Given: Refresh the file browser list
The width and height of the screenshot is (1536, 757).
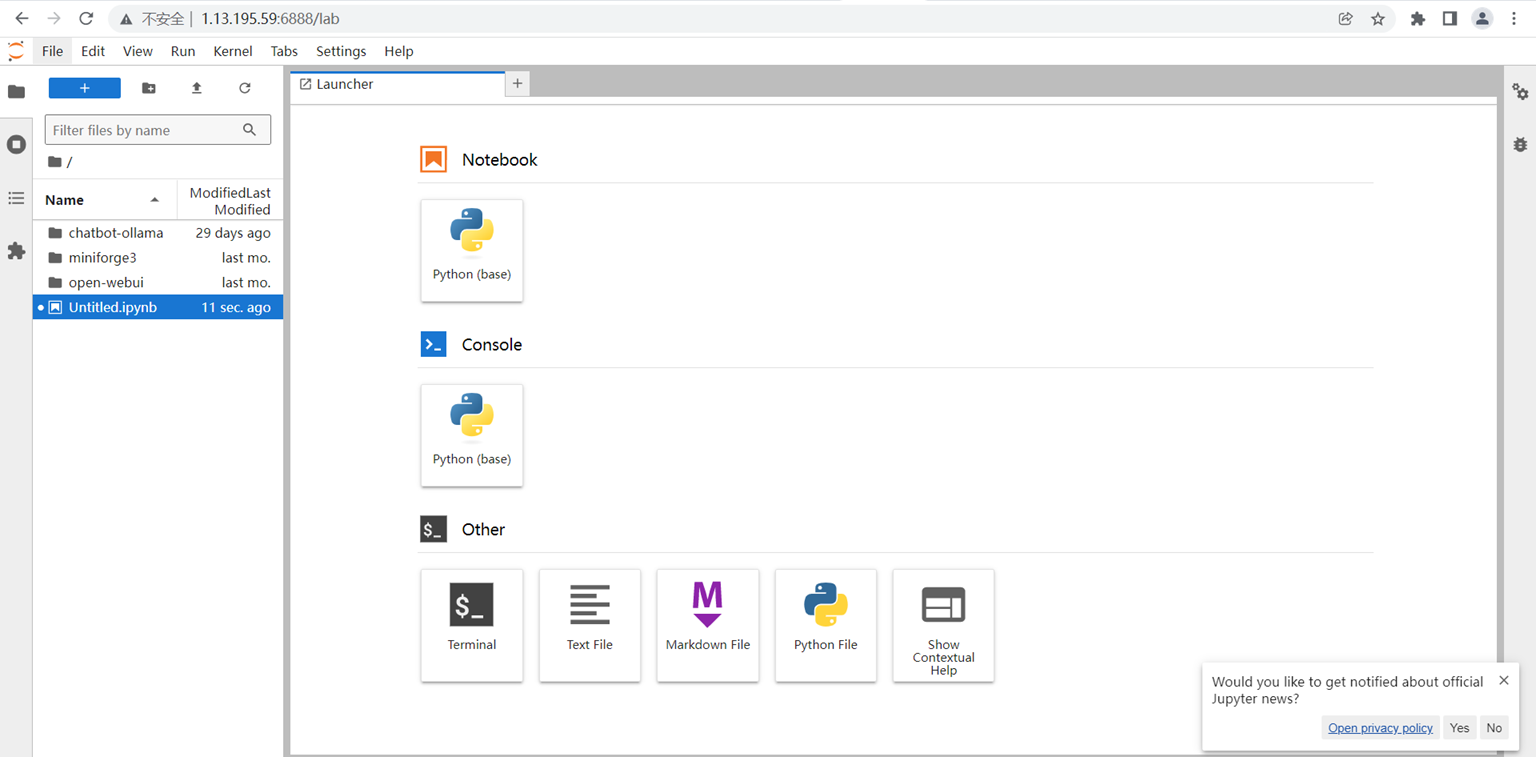Looking at the screenshot, I should coord(245,88).
